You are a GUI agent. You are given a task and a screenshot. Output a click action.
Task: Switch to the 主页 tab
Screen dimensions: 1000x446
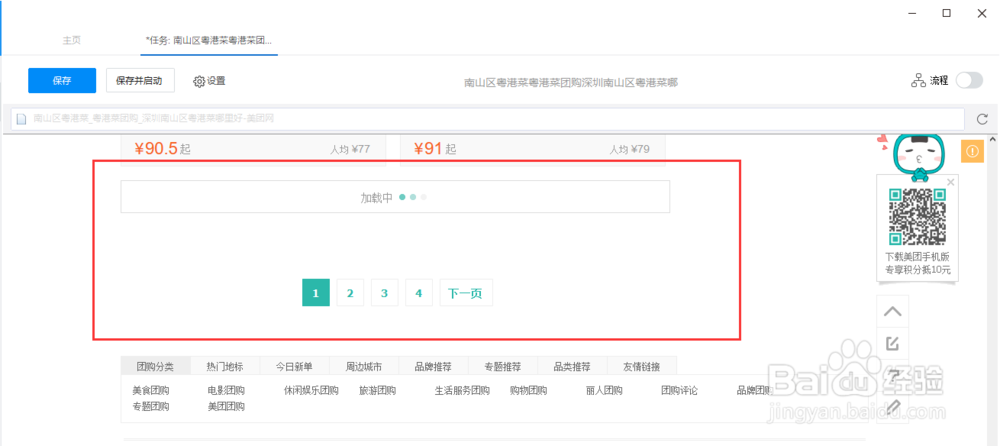tap(71, 40)
